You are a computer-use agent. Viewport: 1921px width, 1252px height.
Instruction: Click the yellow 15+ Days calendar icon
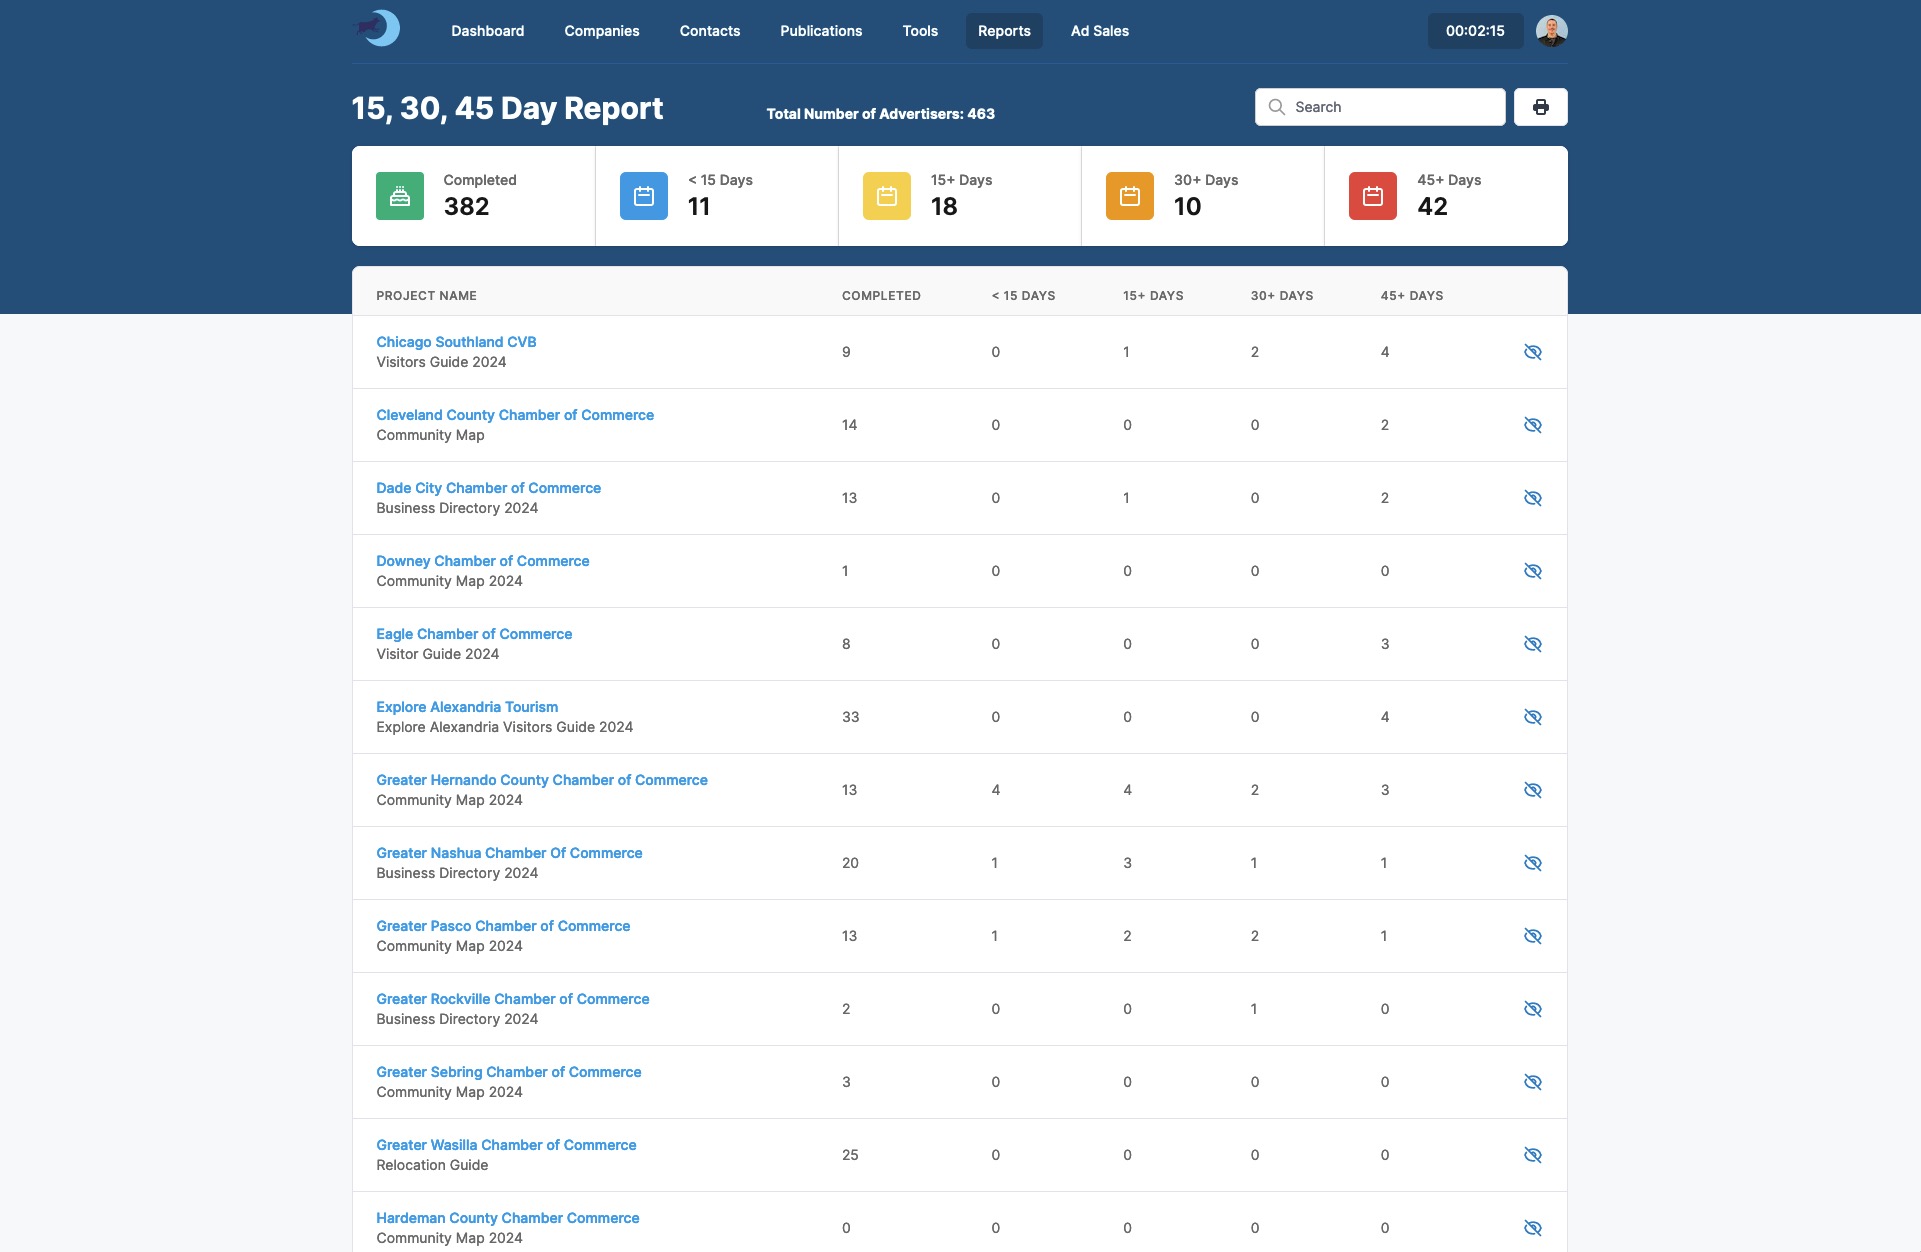pos(887,196)
